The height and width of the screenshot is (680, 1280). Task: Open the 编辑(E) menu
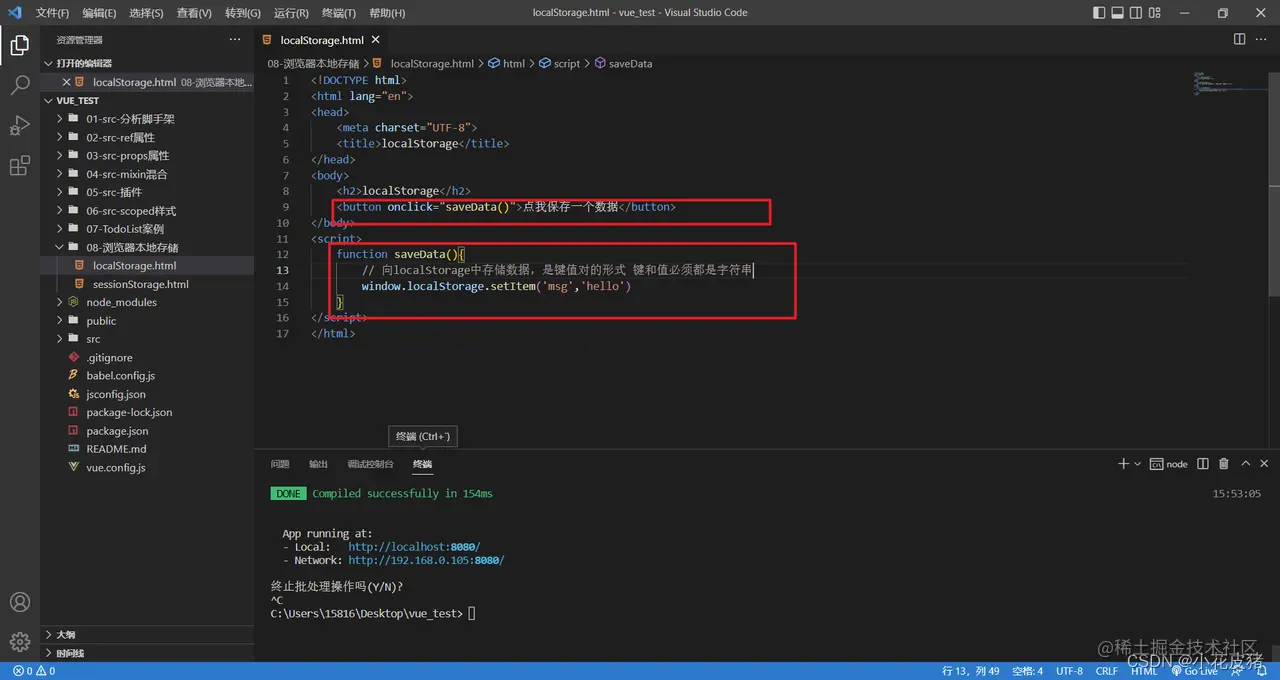tap(99, 13)
